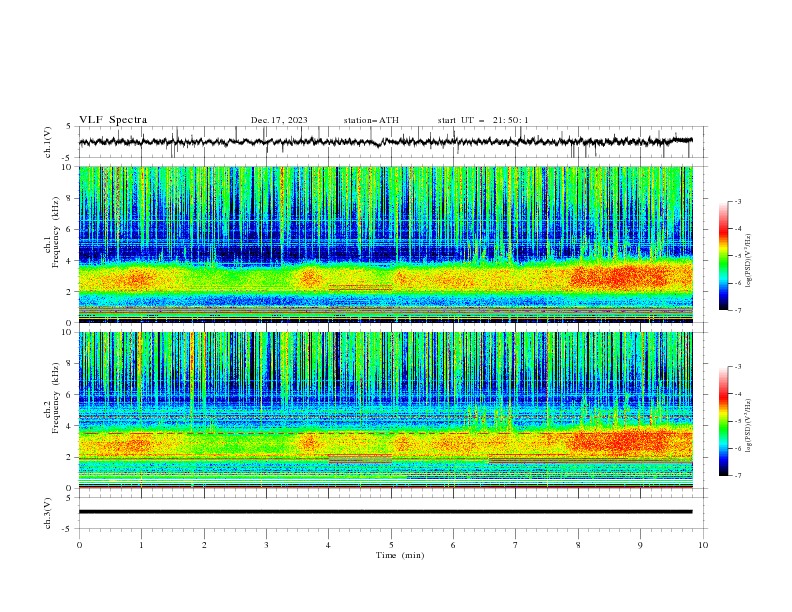Click time axis tick label "3"
This screenshot has width=792, height=612.
coord(266,545)
